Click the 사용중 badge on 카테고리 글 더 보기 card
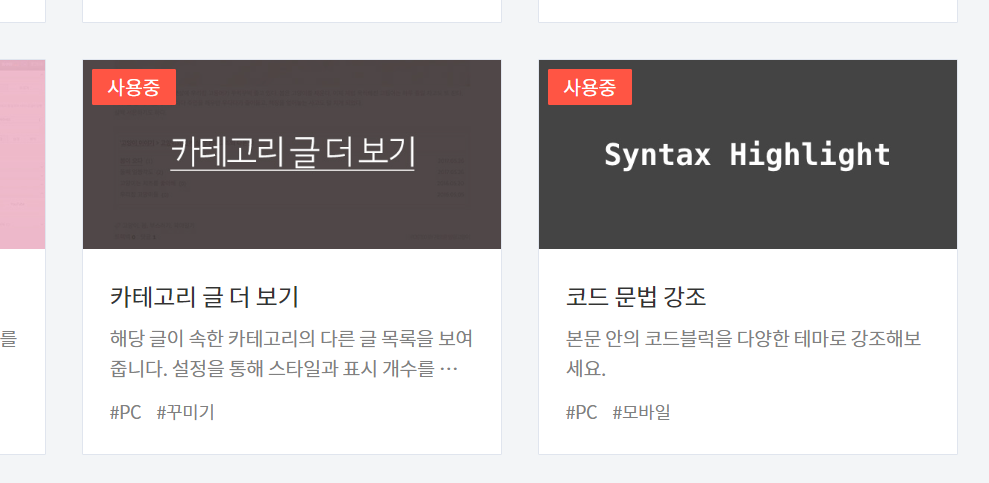The image size is (989, 483). pyautogui.click(x=134, y=87)
